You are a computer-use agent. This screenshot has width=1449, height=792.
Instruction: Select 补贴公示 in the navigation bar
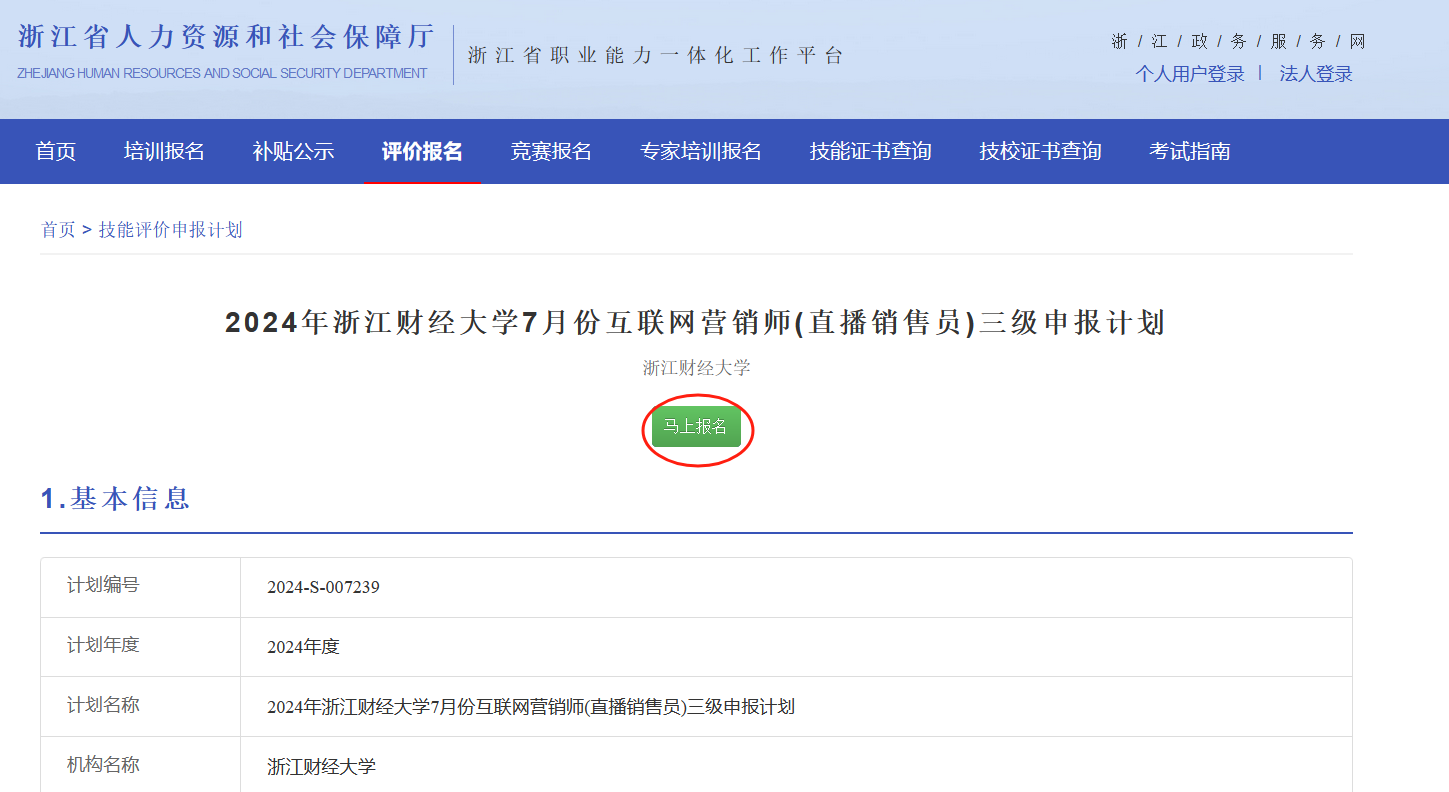(x=293, y=151)
